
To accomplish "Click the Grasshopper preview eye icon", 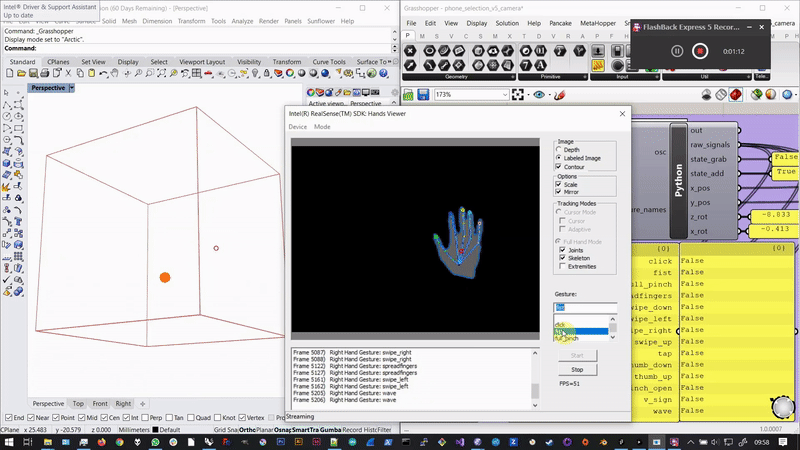I will click(x=541, y=95).
